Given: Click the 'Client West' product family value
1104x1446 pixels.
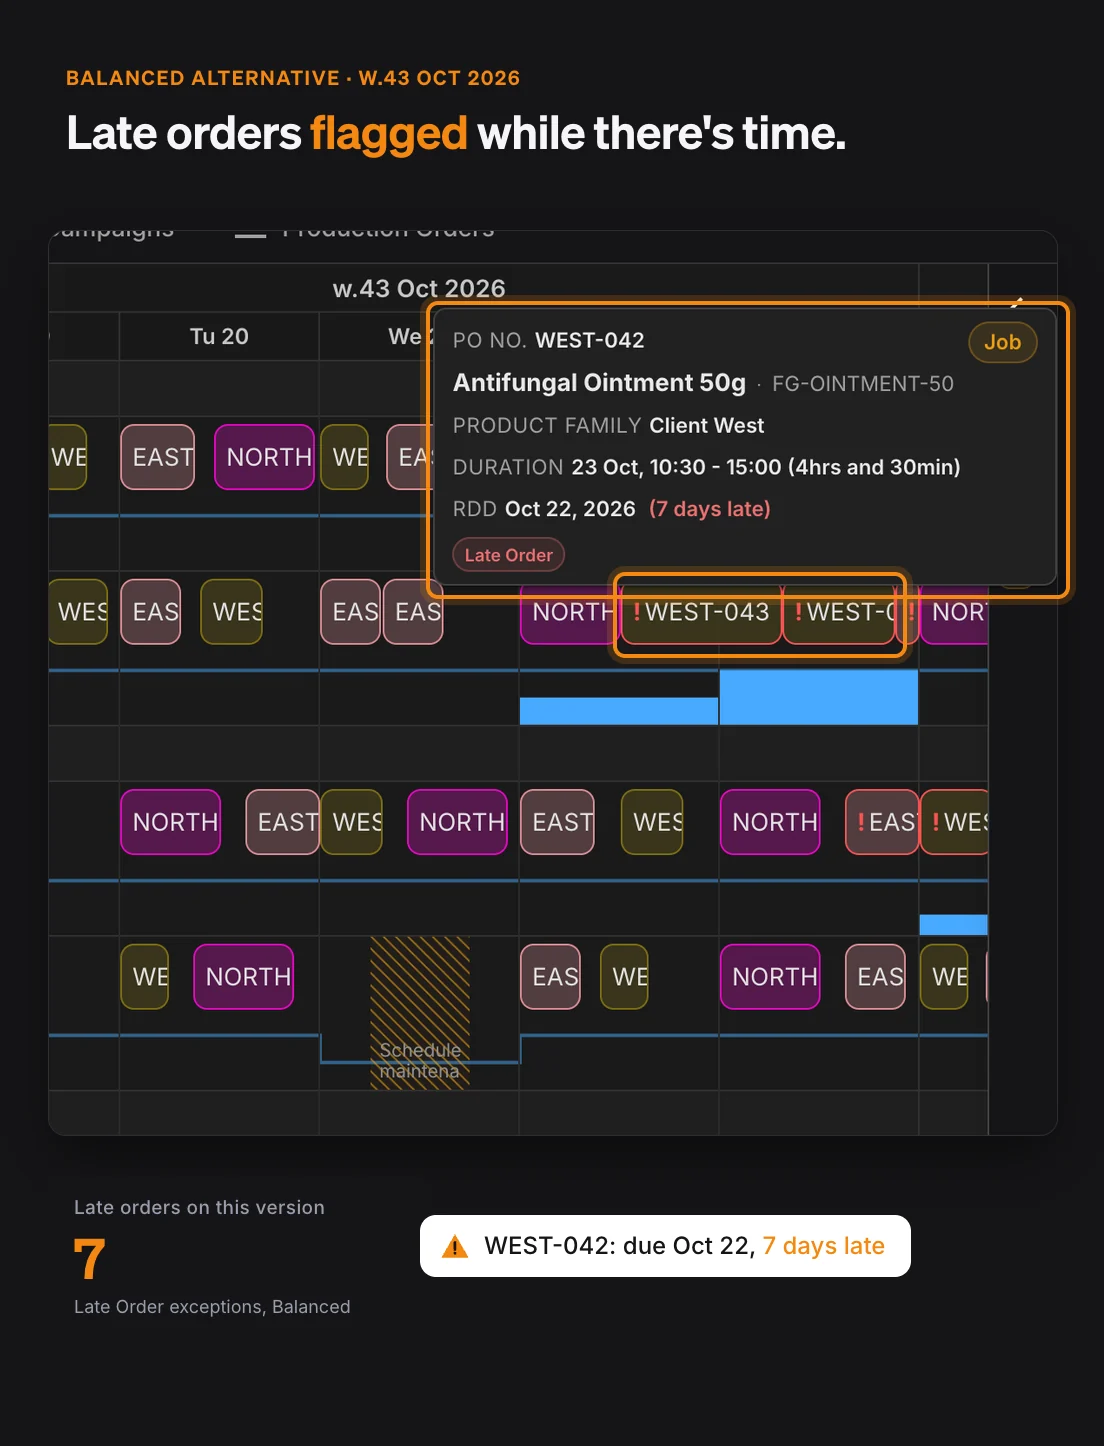Looking at the screenshot, I should pos(706,426).
